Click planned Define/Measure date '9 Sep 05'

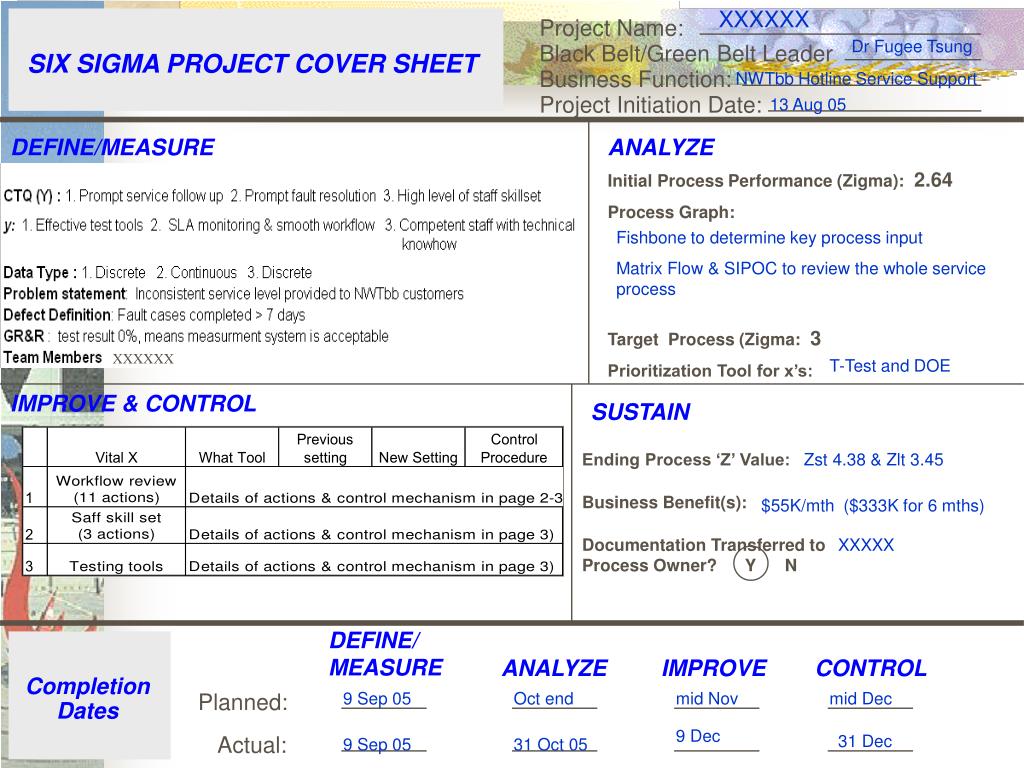(x=377, y=699)
